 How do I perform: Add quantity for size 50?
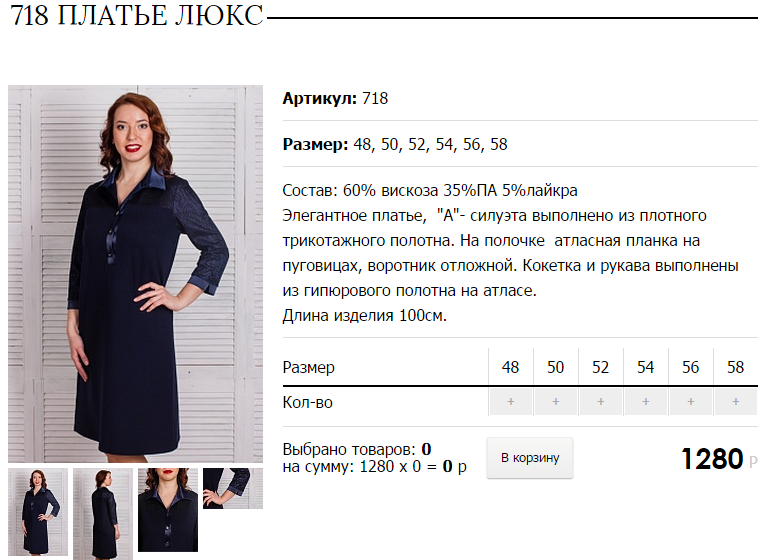tap(556, 402)
